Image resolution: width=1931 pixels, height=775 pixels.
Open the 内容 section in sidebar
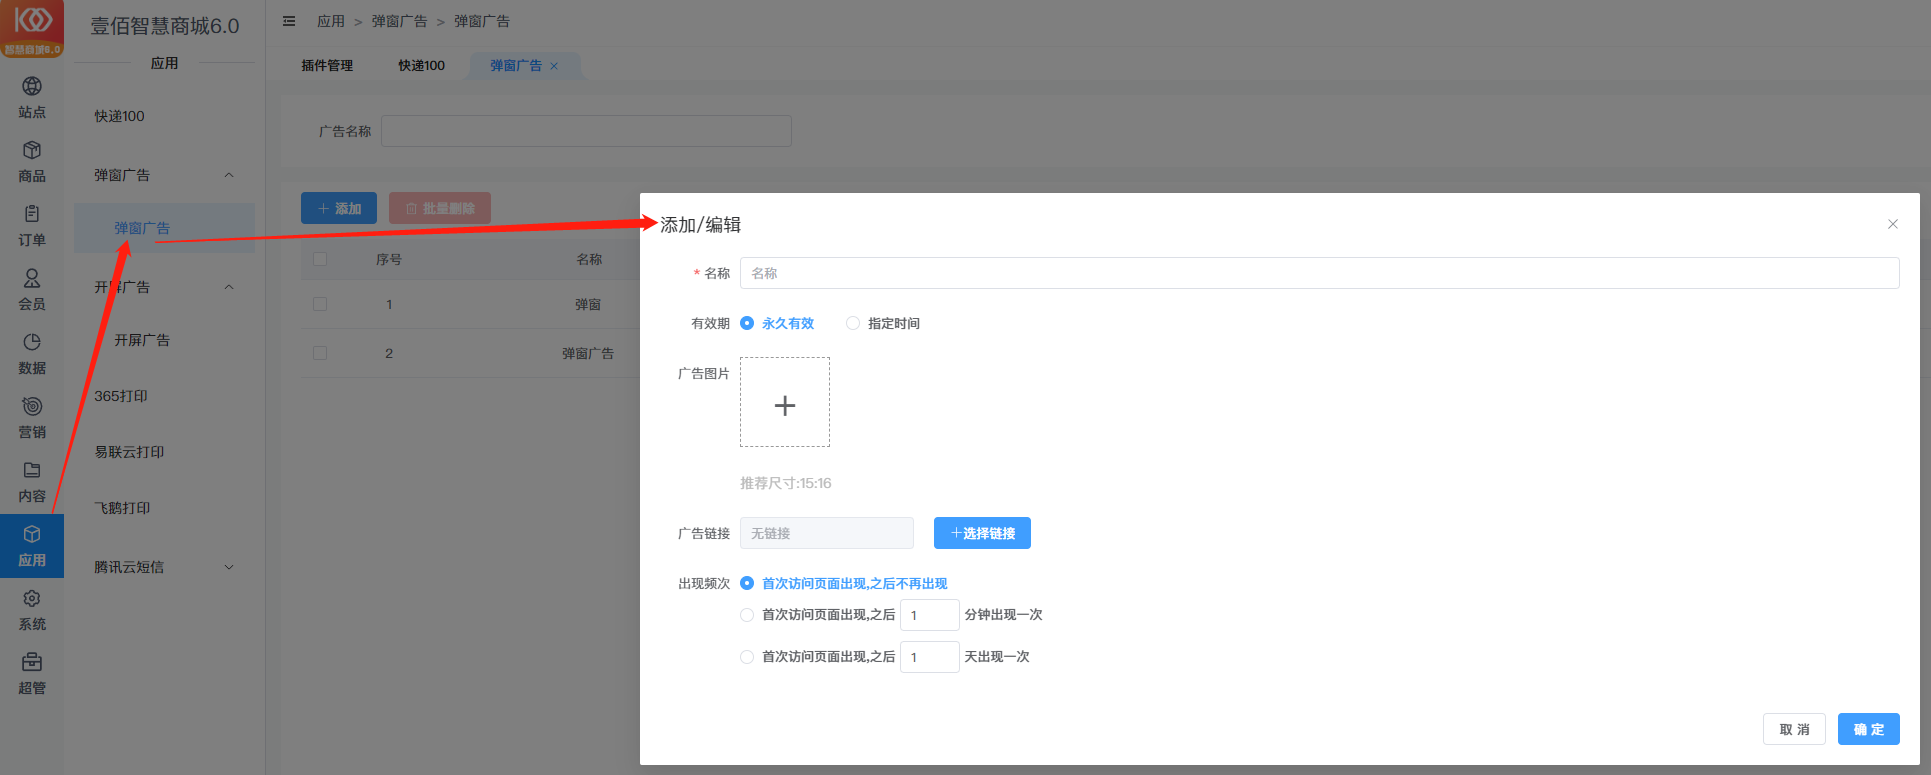pyautogui.click(x=32, y=482)
